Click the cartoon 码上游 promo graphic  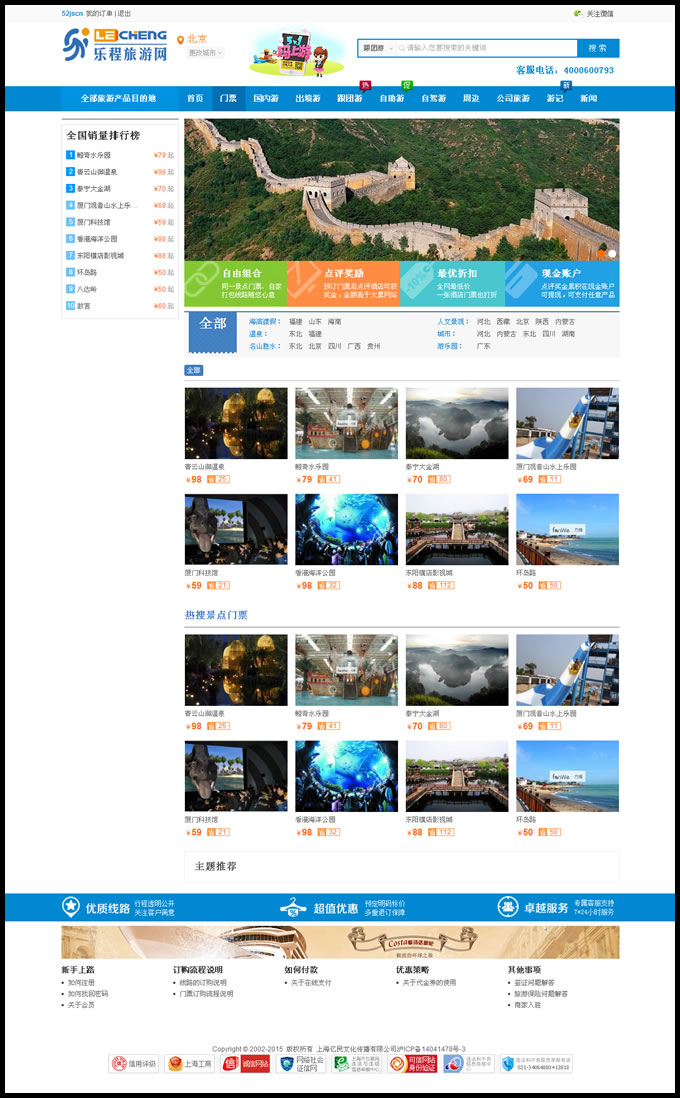tap(297, 53)
